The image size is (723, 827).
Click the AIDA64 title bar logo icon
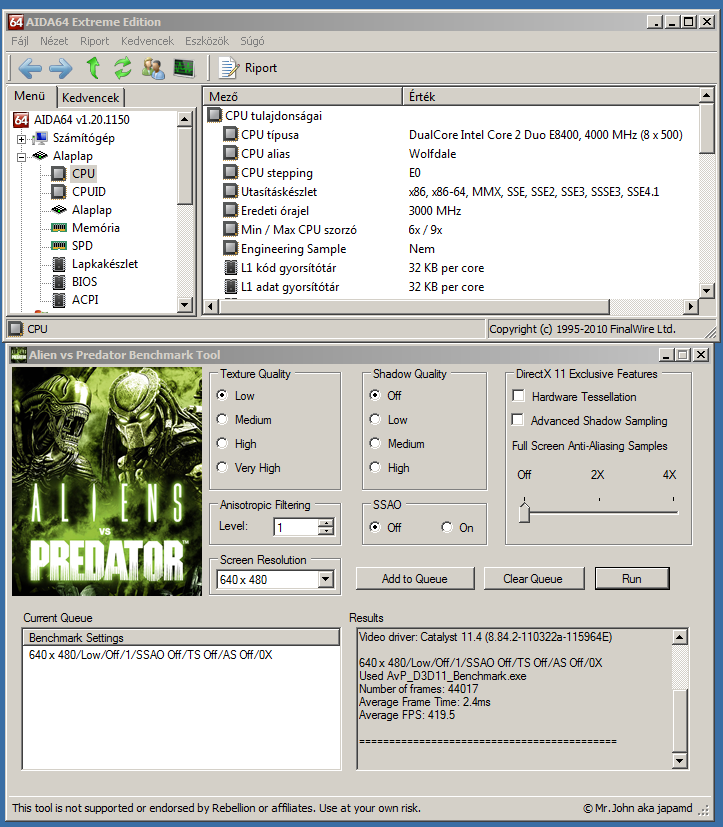pos(16,22)
